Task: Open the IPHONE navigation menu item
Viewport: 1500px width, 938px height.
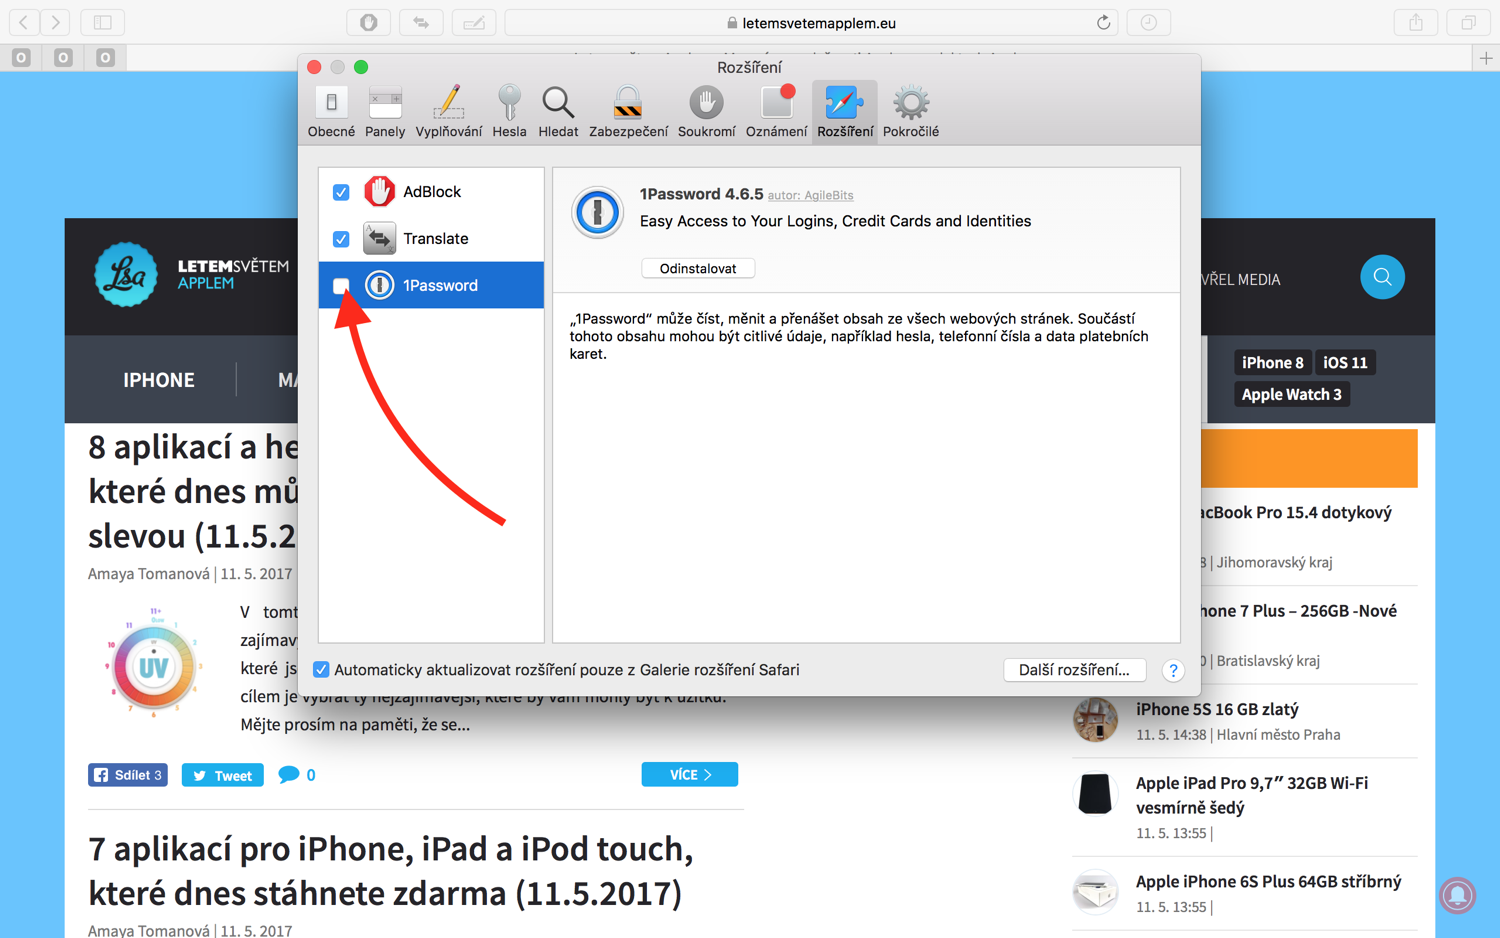Action: (159, 380)
